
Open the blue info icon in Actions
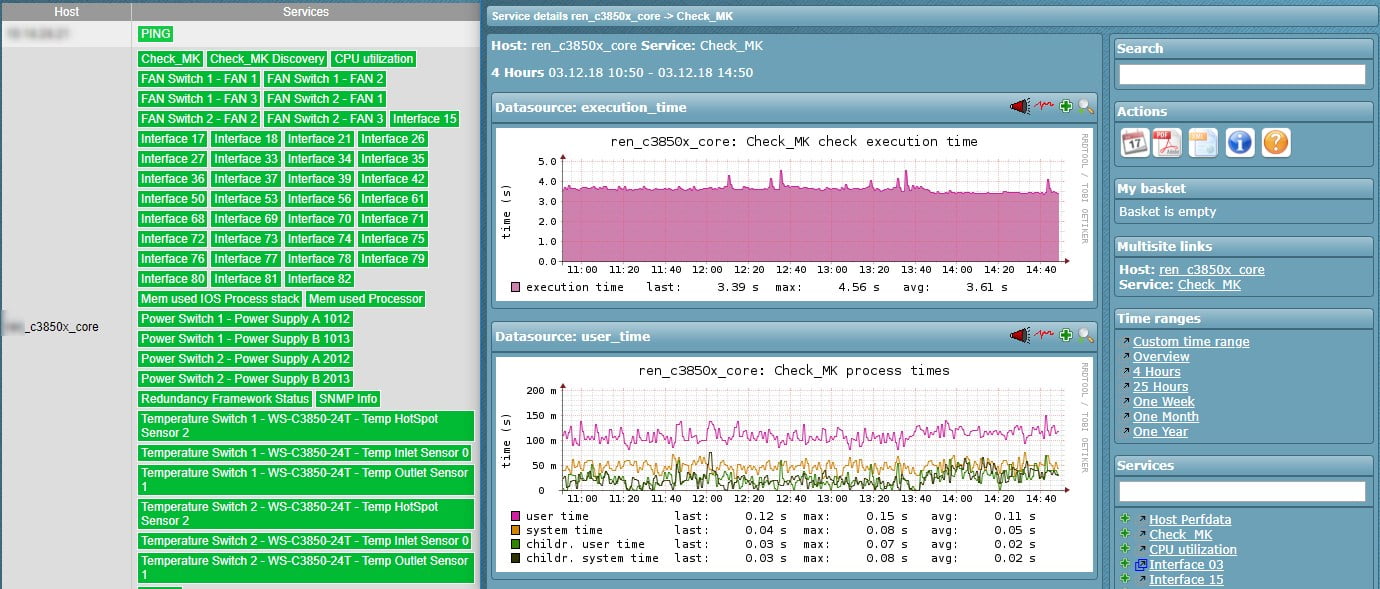pos(1240,143)
